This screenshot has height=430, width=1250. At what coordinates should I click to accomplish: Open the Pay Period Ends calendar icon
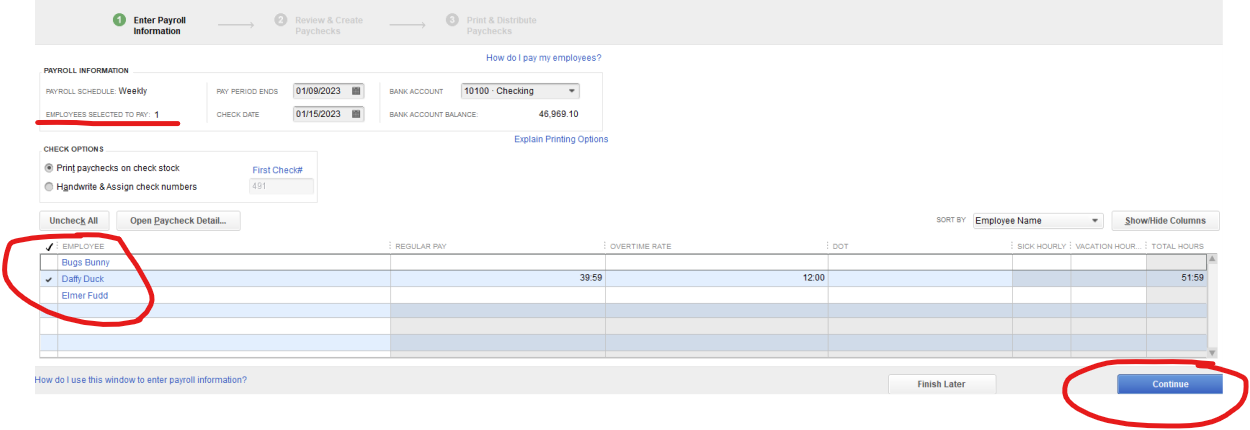point(356,91)
